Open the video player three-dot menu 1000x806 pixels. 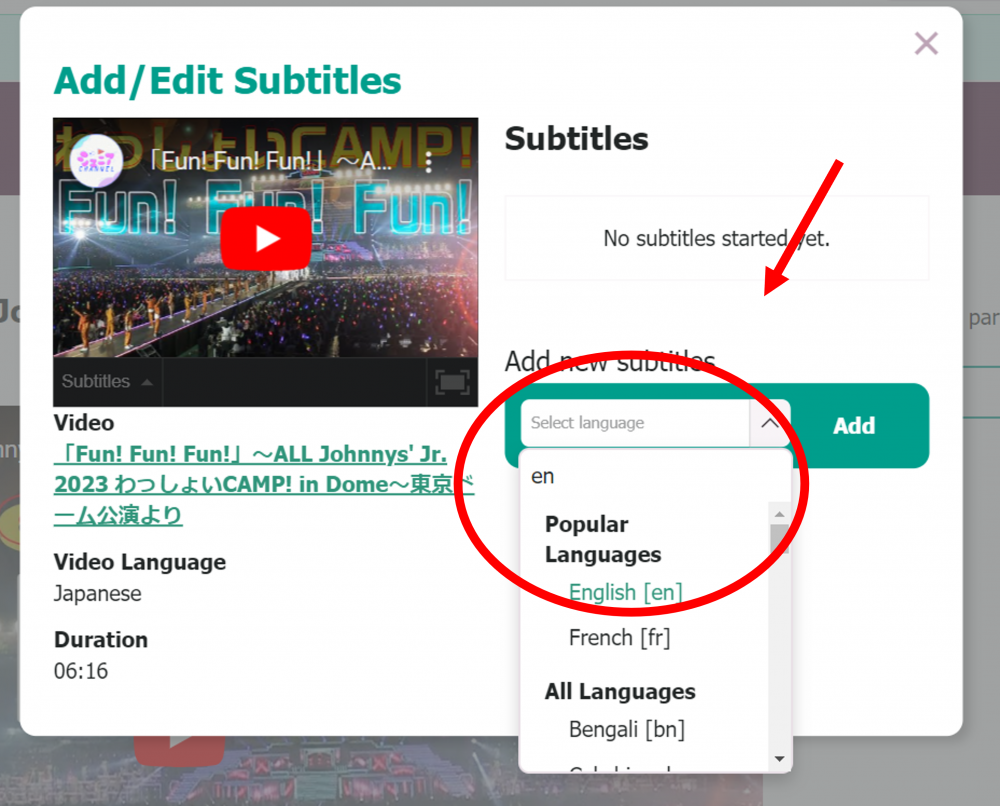429,161
